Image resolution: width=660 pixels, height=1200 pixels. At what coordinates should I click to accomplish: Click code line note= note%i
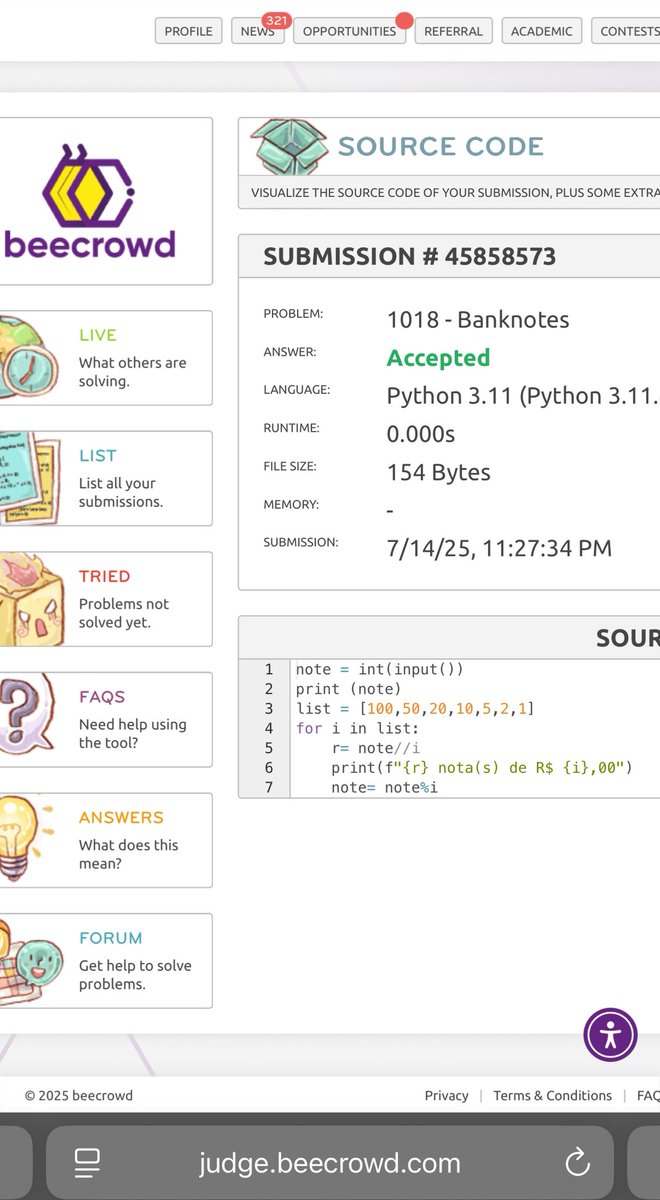tap(385, 788)
